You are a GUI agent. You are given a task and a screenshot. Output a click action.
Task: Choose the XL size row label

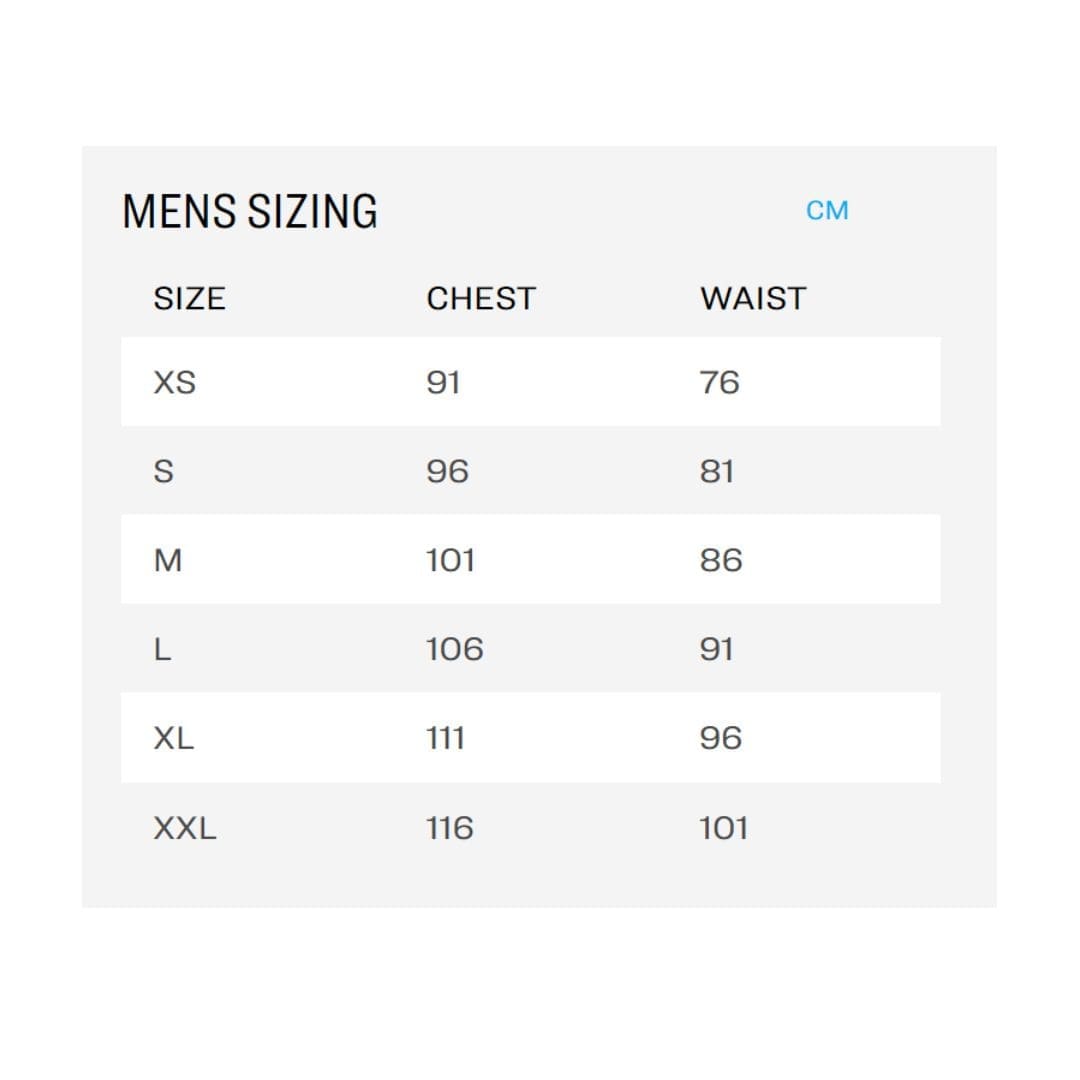click(174, 738)
